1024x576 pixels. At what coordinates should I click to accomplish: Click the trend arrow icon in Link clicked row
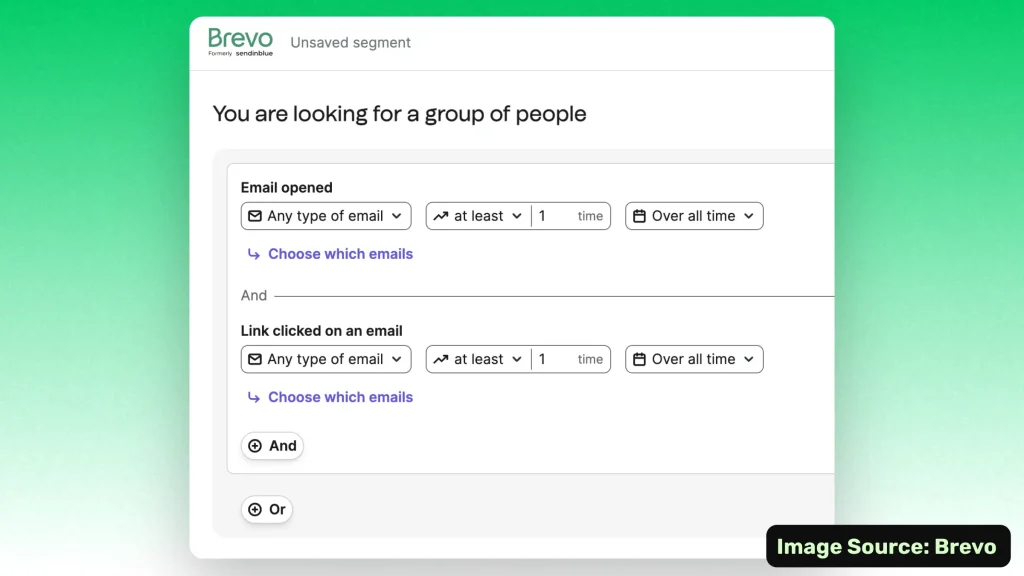441,359
